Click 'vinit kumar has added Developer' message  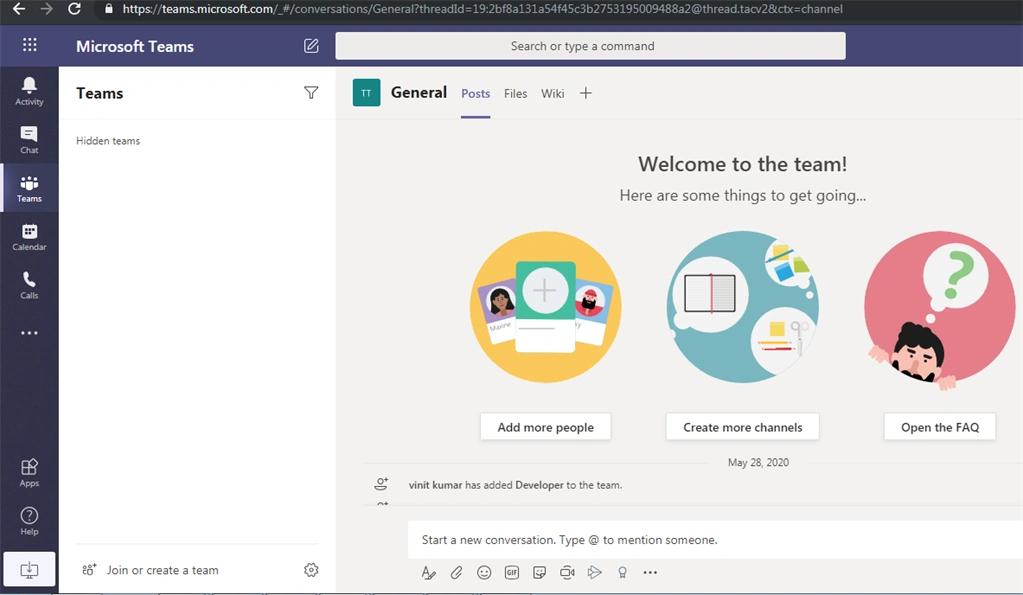click(x=515, y=485)
